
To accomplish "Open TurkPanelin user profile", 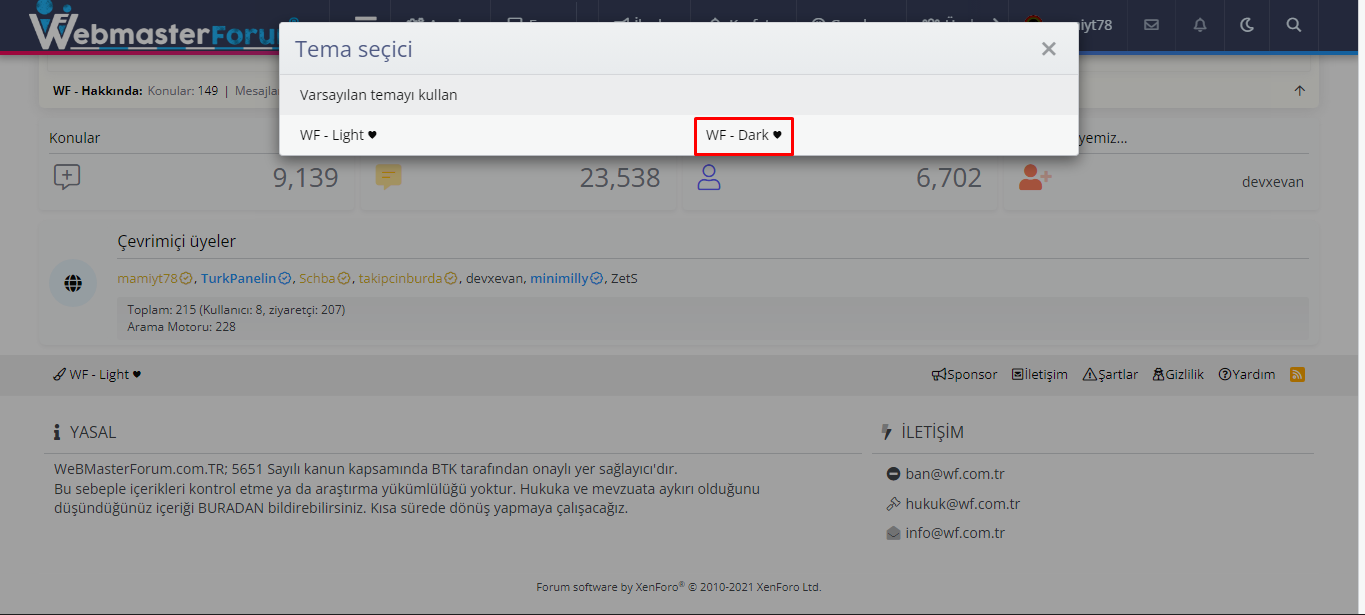I will pos(238,278).
